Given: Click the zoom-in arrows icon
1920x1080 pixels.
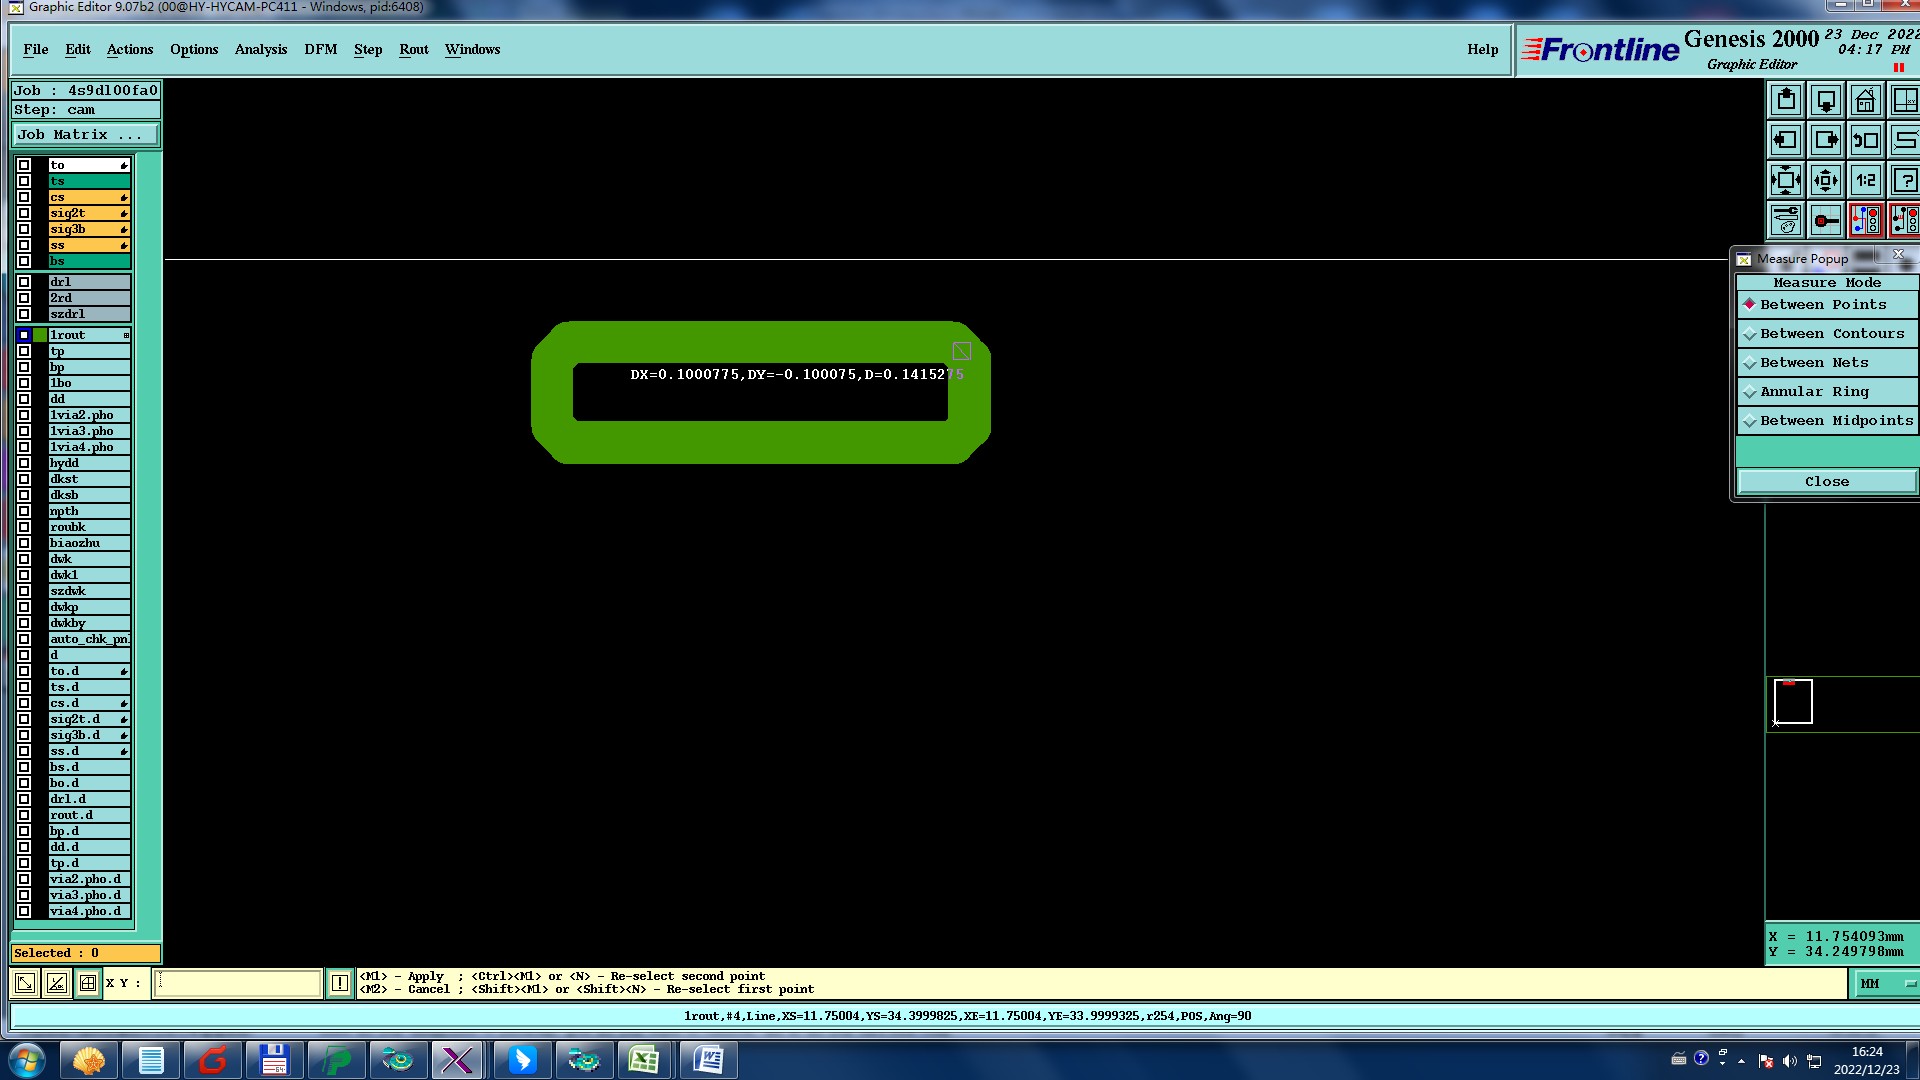Looking at the screenshot, I should [x=1785, y=181].
